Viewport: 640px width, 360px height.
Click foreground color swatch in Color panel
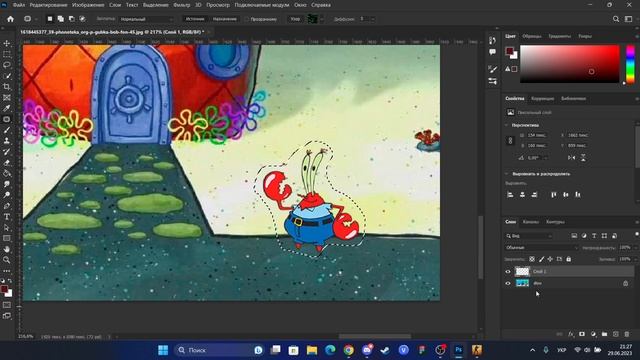(509, 51)
